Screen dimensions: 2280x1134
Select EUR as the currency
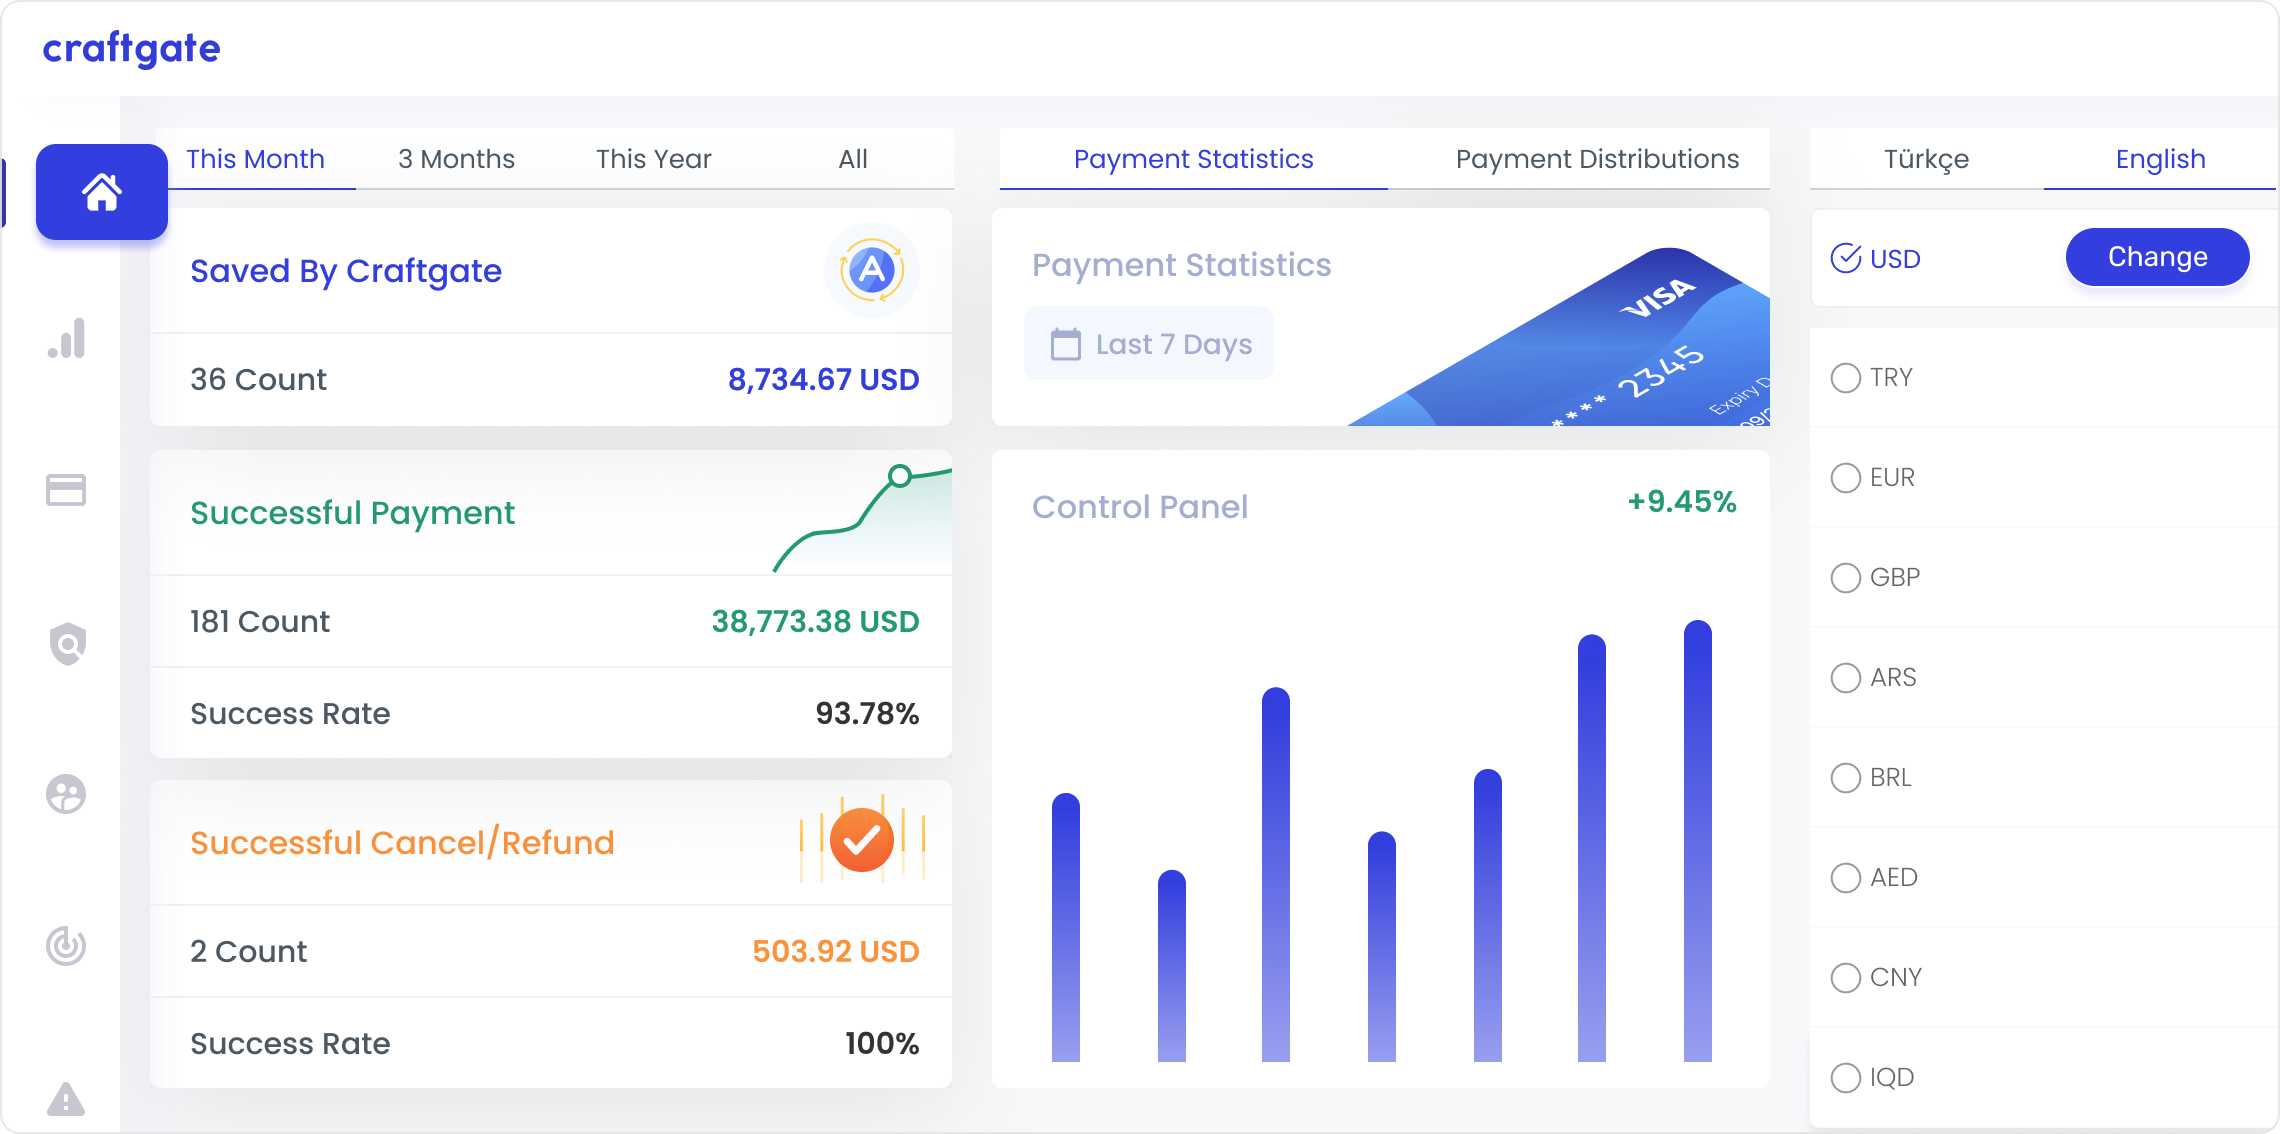(1845, 478)
